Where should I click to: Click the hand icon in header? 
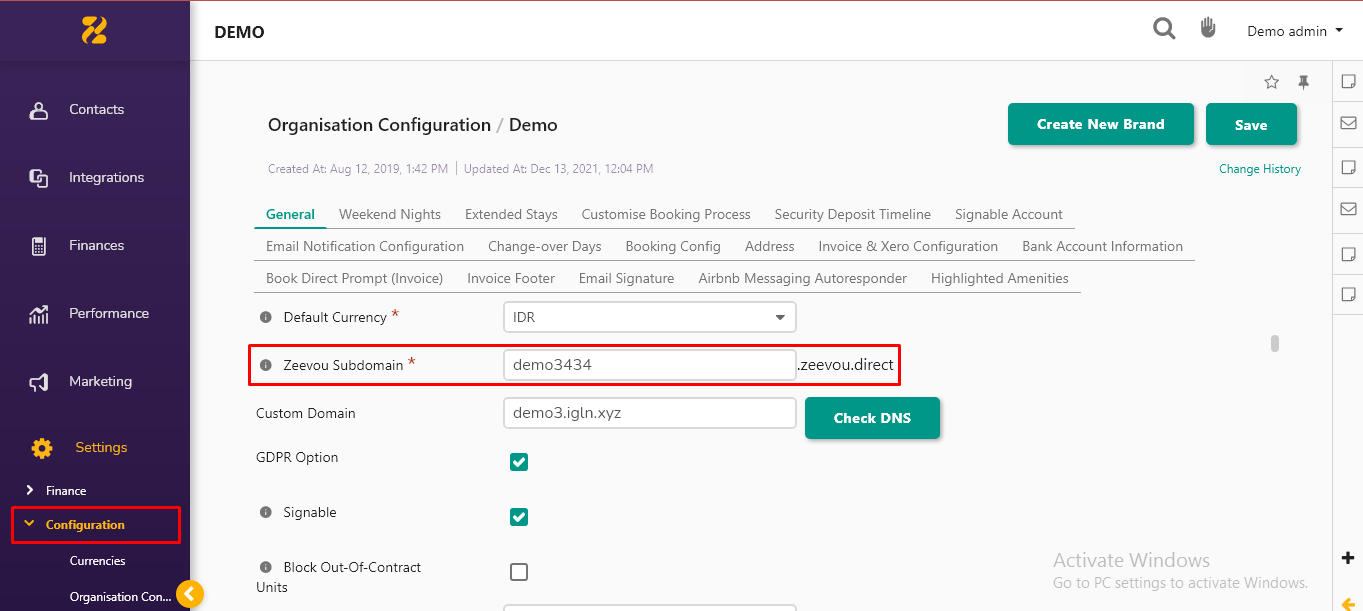click(1208, 28)
